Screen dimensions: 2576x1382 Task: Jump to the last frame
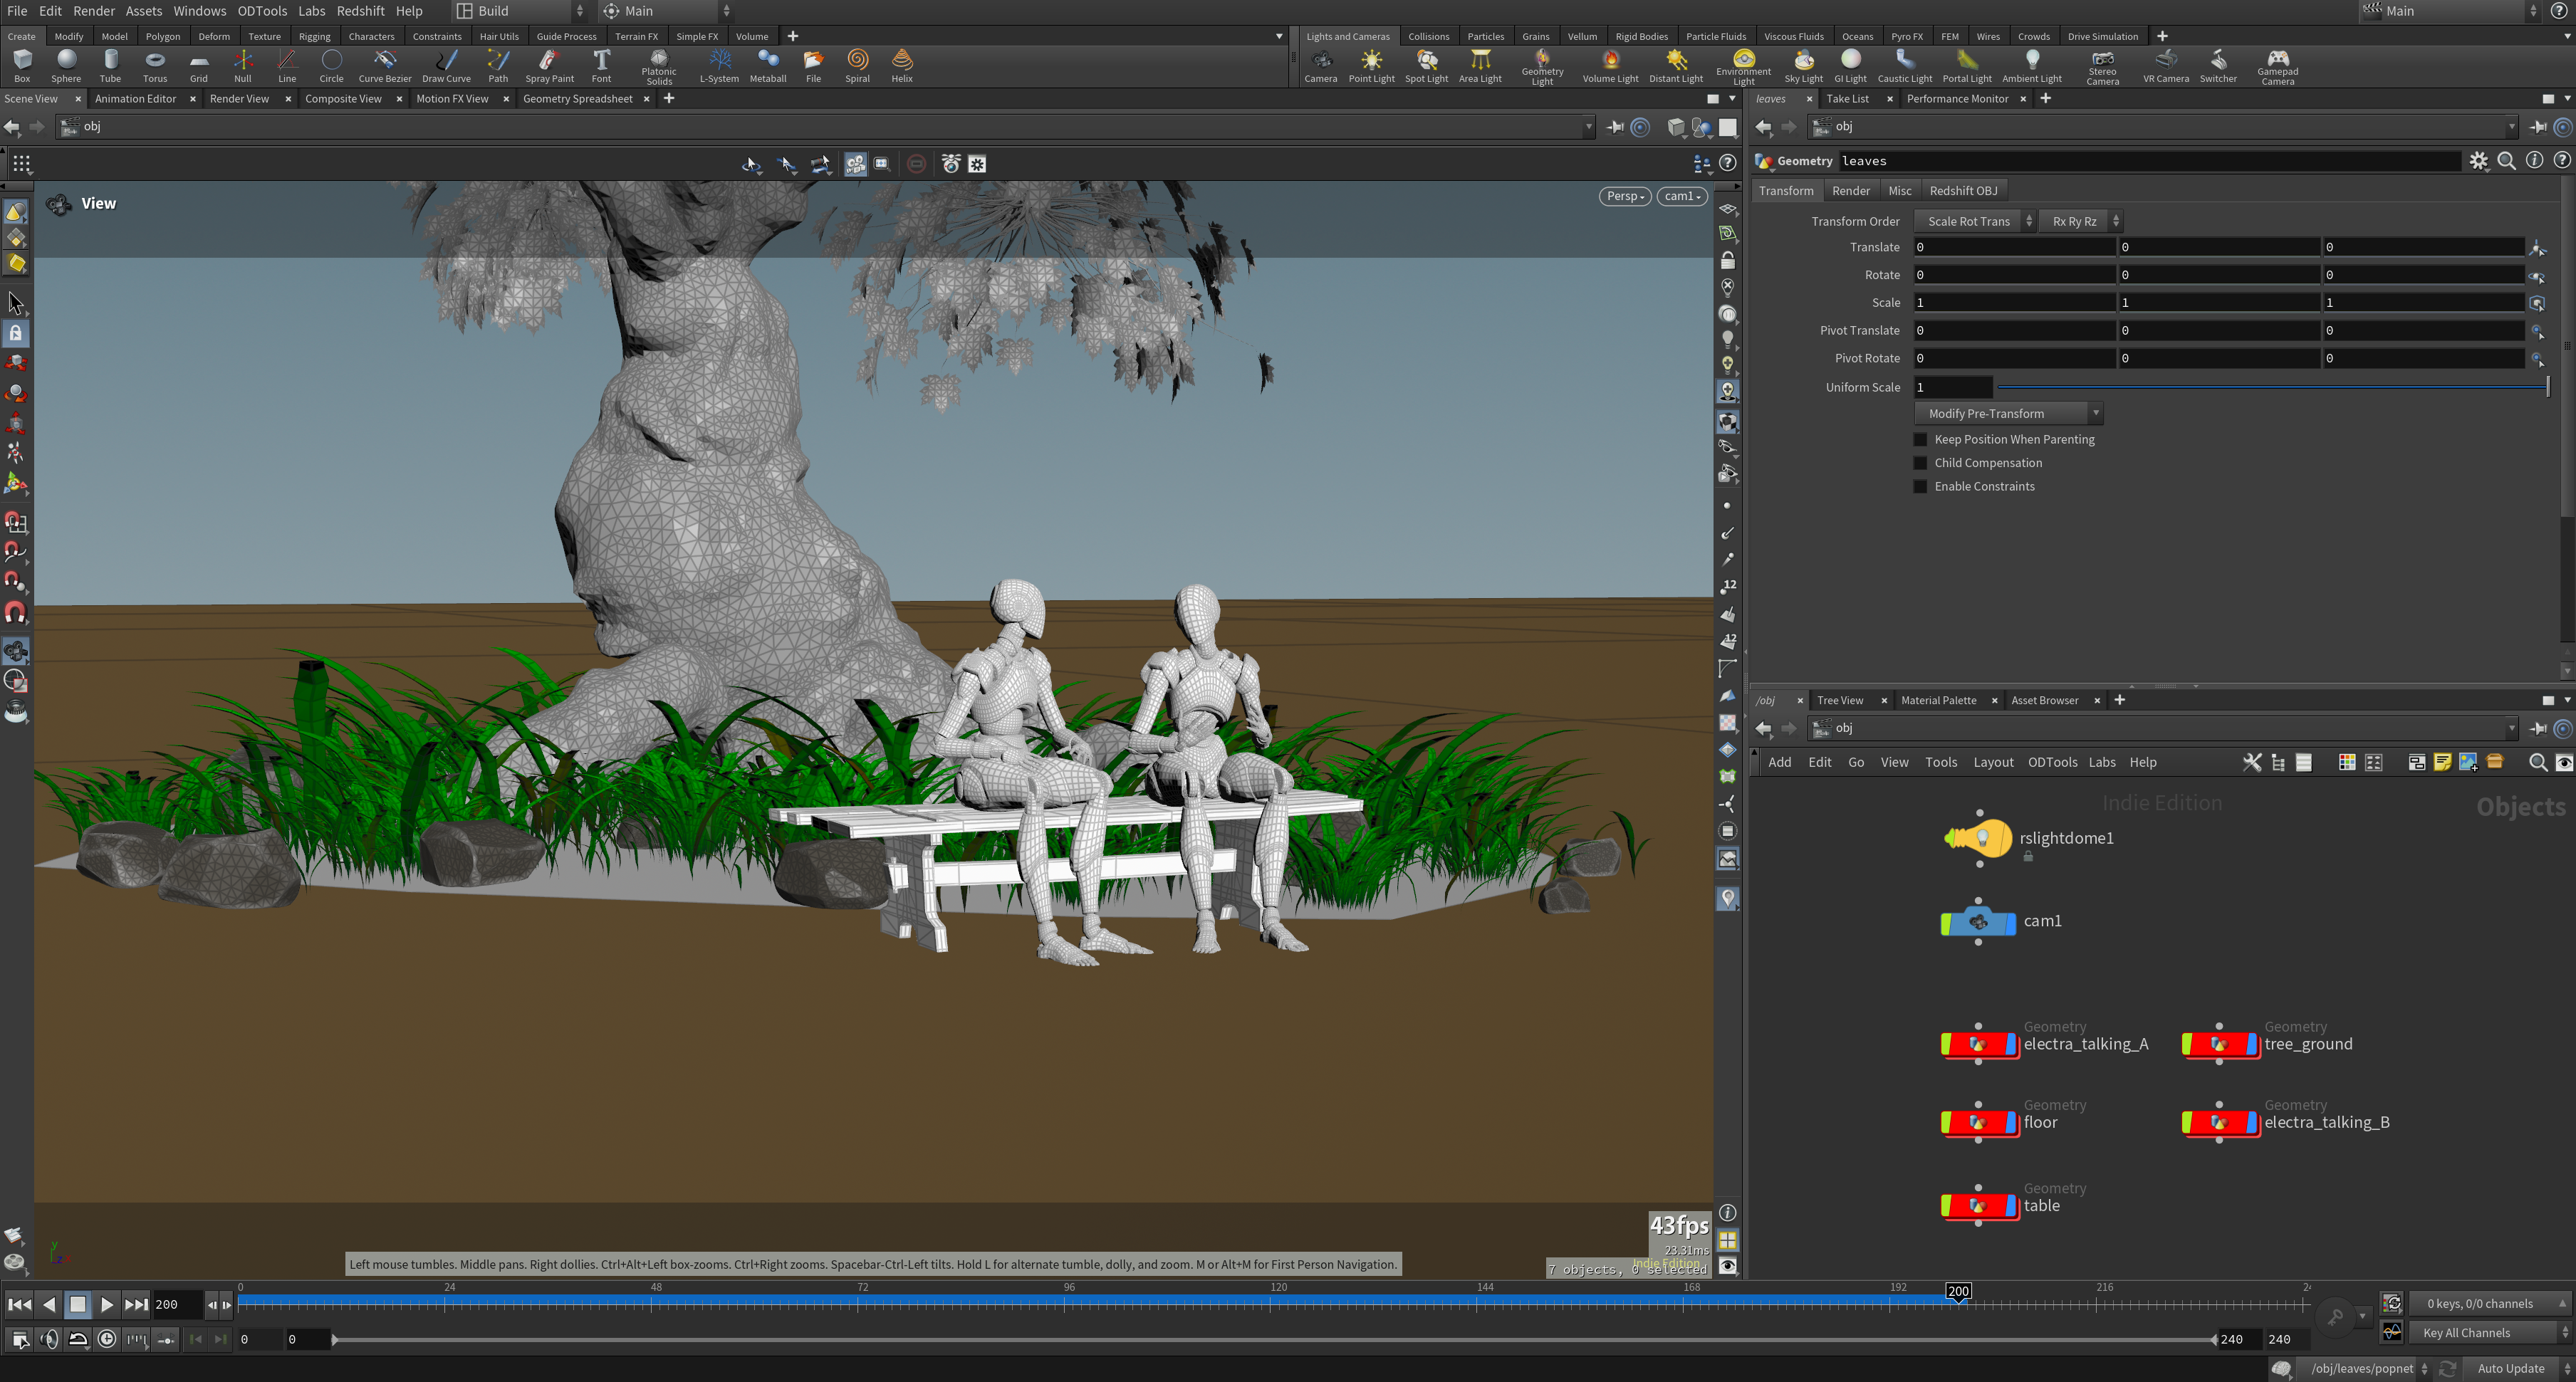tap(136, 1305)
